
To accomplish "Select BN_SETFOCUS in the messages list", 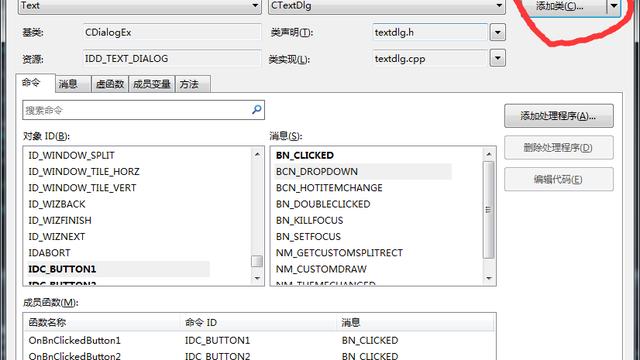I will pyautogui.click(x=308, y=237).
